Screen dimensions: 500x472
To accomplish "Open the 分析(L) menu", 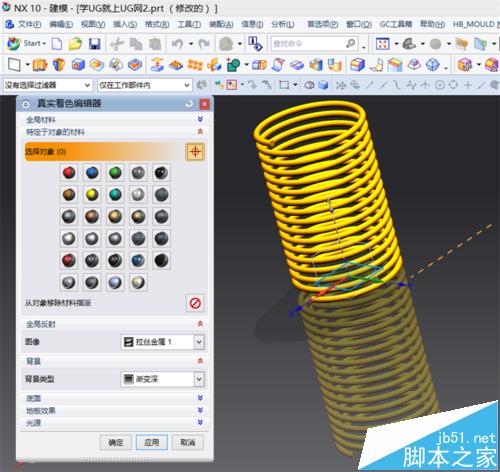I will (283, 24).
